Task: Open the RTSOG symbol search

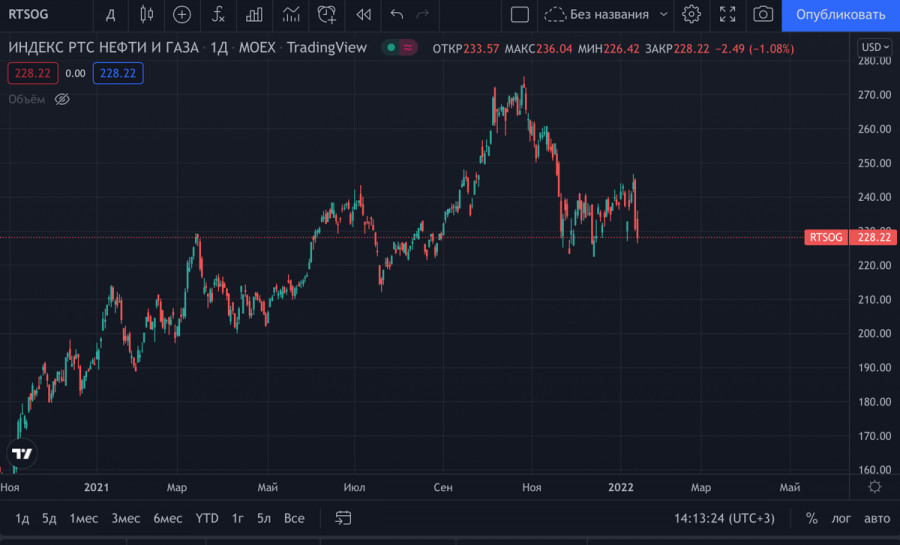Action: (x=29, y=14)
